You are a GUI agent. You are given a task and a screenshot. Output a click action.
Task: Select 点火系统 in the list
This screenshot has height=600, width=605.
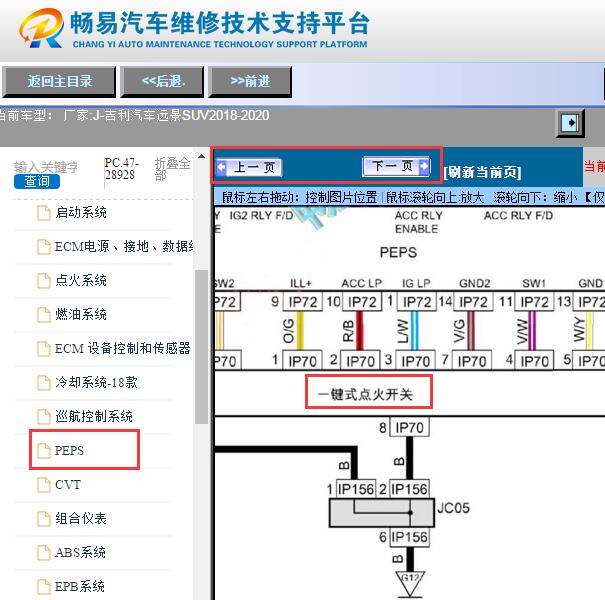click(x=81, y=281)
